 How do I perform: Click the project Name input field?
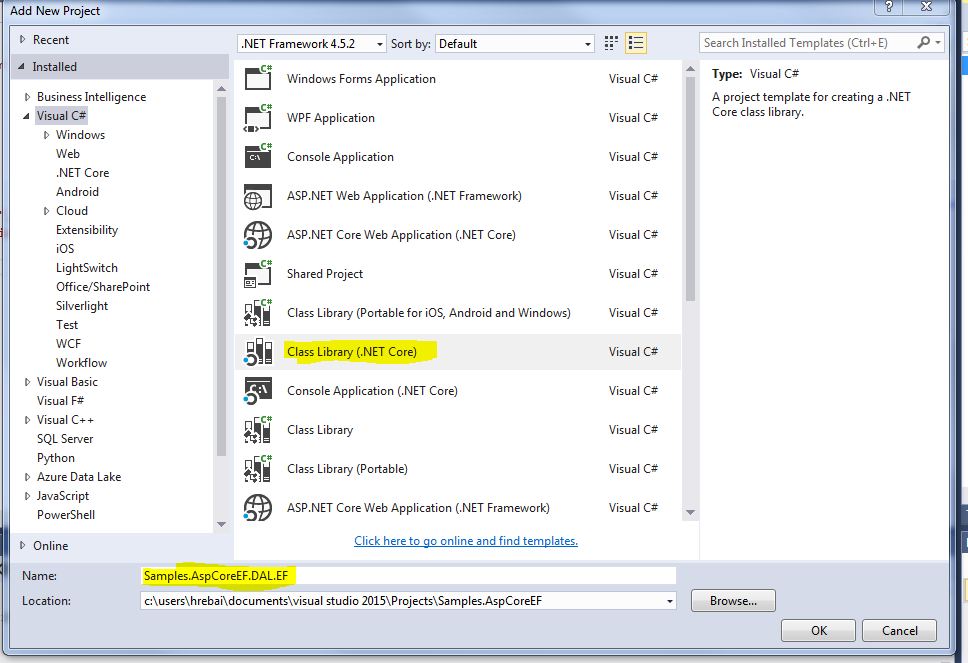(408, 575)
